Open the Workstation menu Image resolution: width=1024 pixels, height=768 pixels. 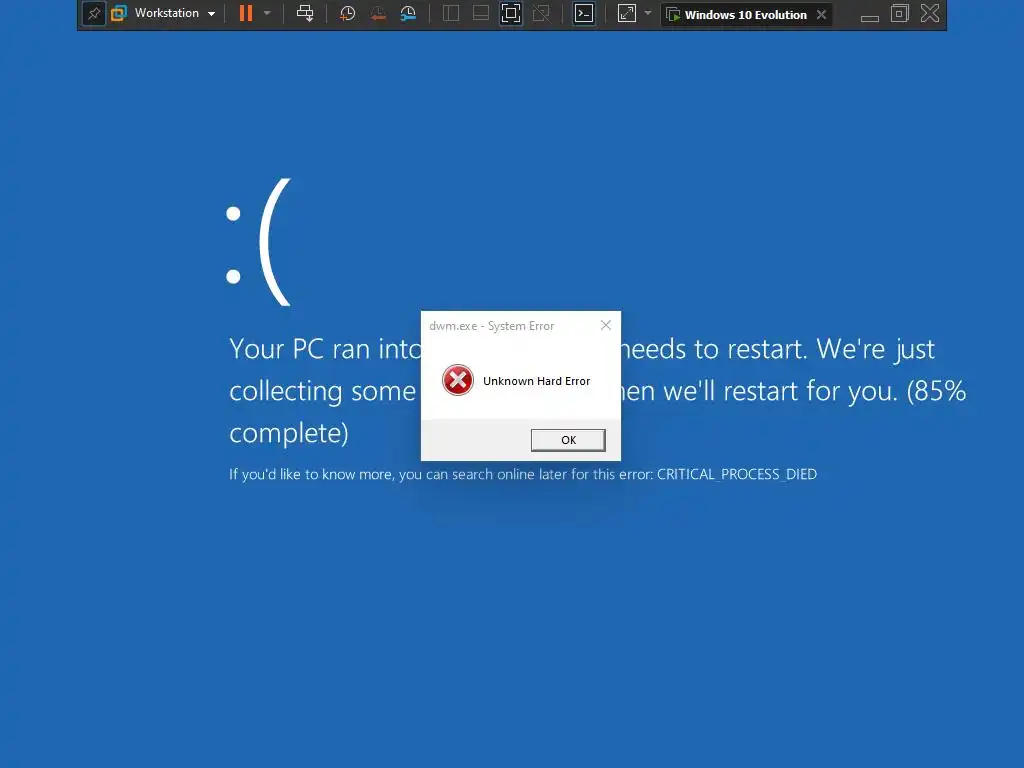click(x=163, y=14)
